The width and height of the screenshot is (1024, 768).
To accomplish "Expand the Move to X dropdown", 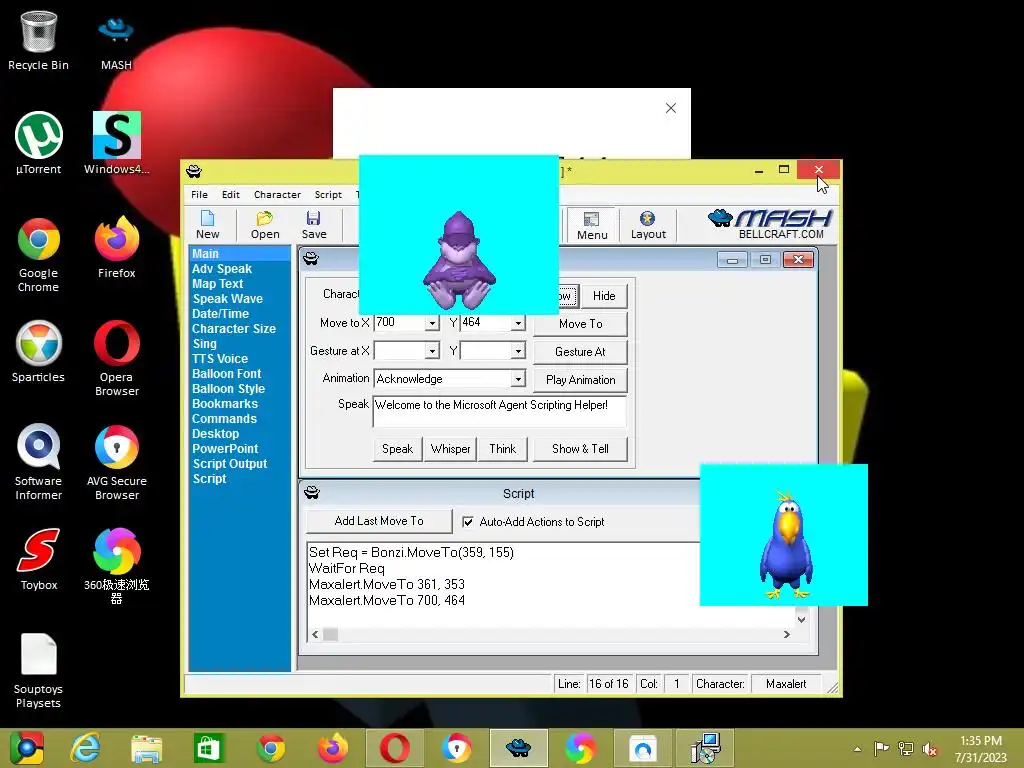I will coord(432,323).
